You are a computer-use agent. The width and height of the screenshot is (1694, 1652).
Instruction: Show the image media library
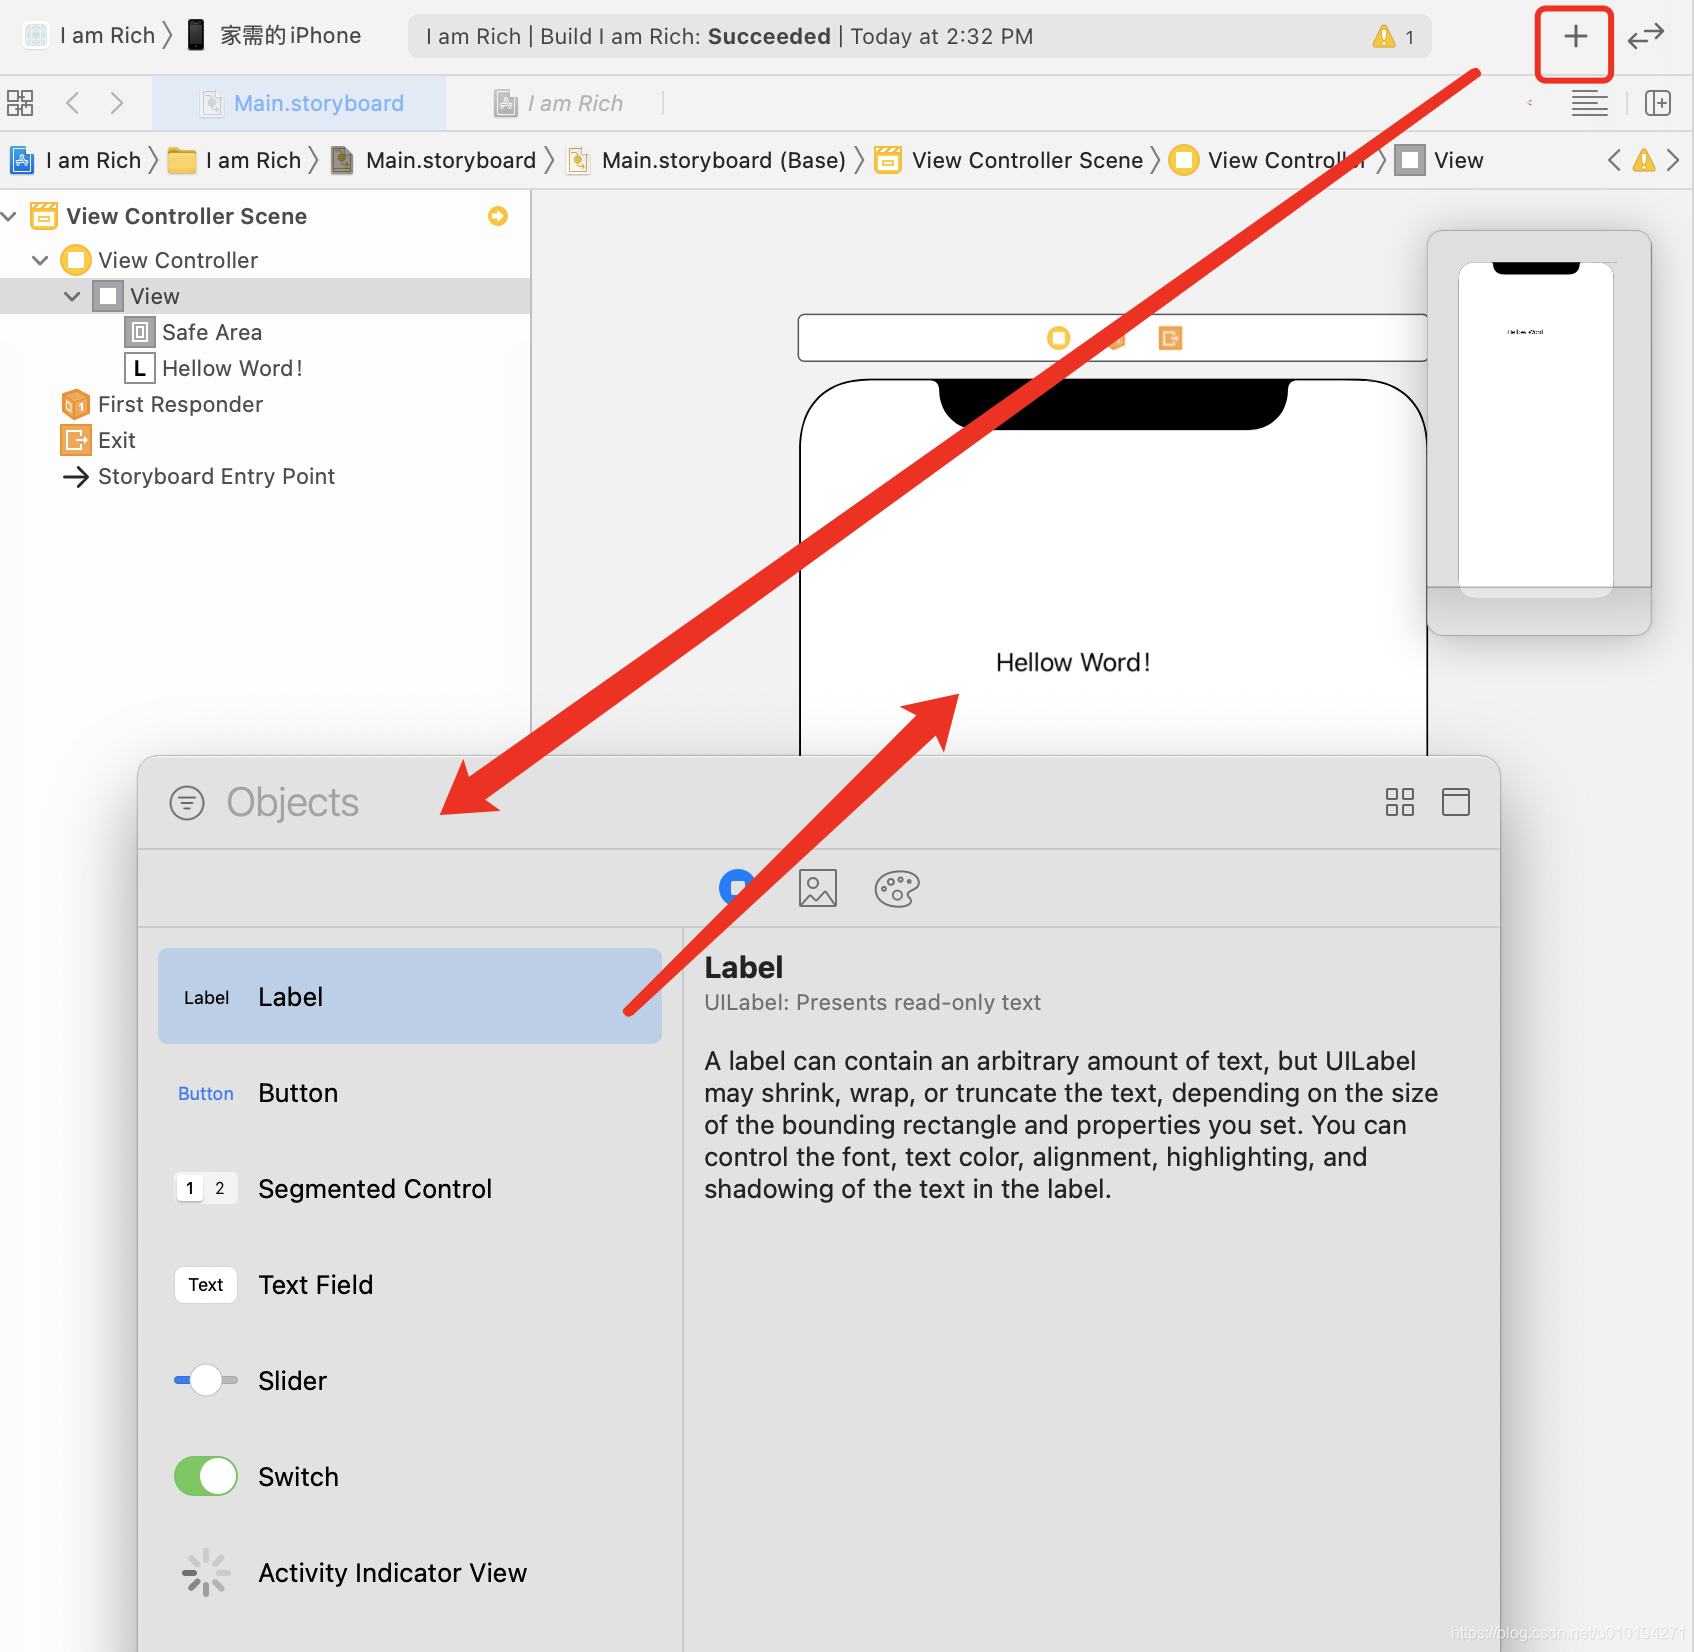coord(818,888)
